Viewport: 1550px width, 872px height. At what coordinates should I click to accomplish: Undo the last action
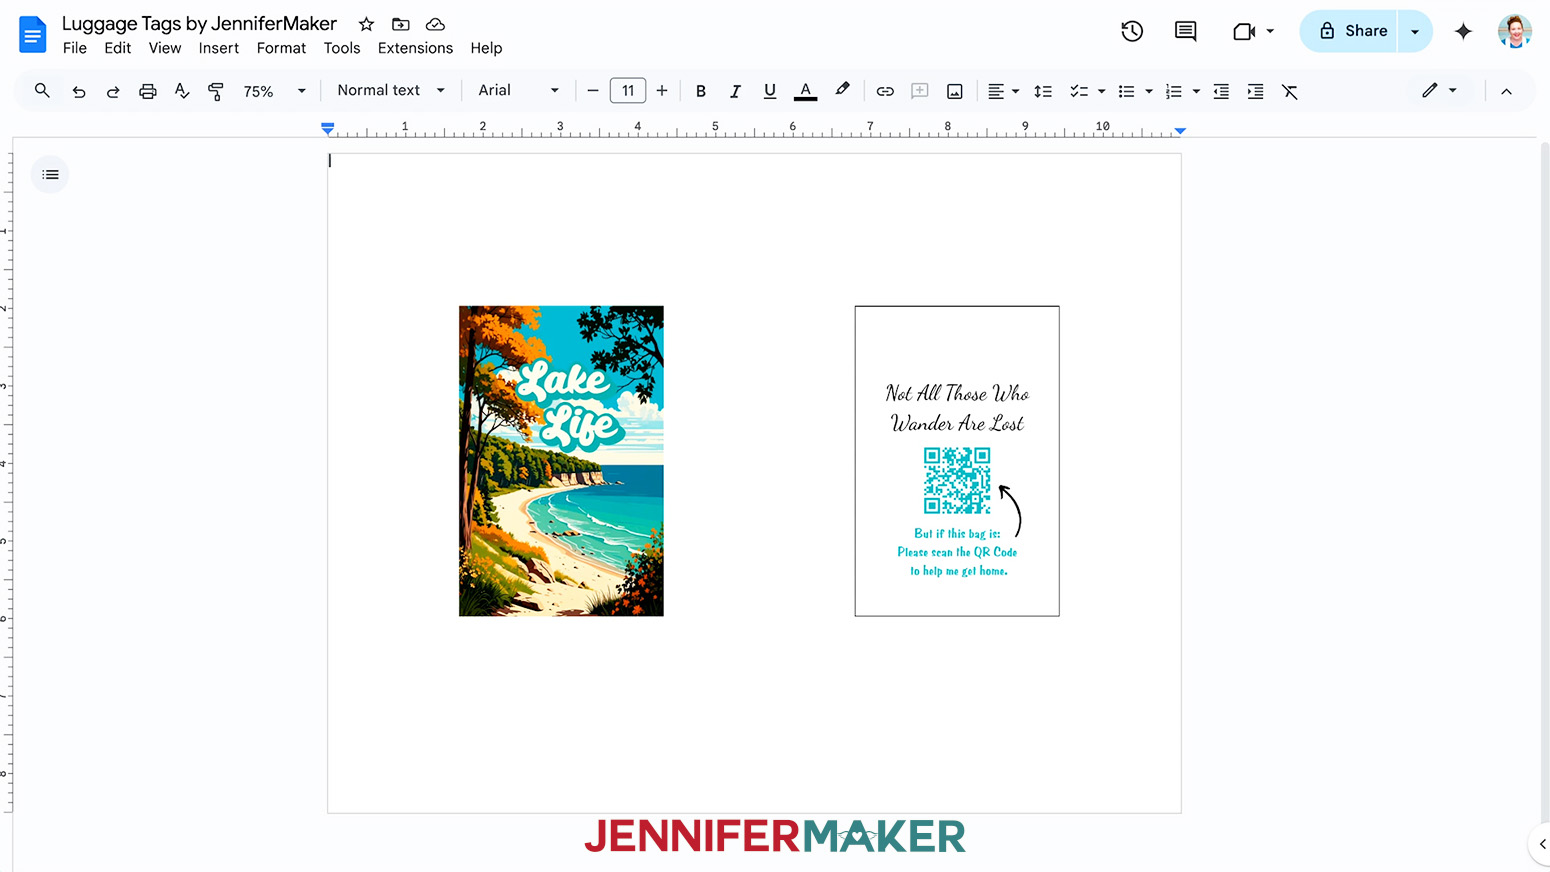pos(78,91)
